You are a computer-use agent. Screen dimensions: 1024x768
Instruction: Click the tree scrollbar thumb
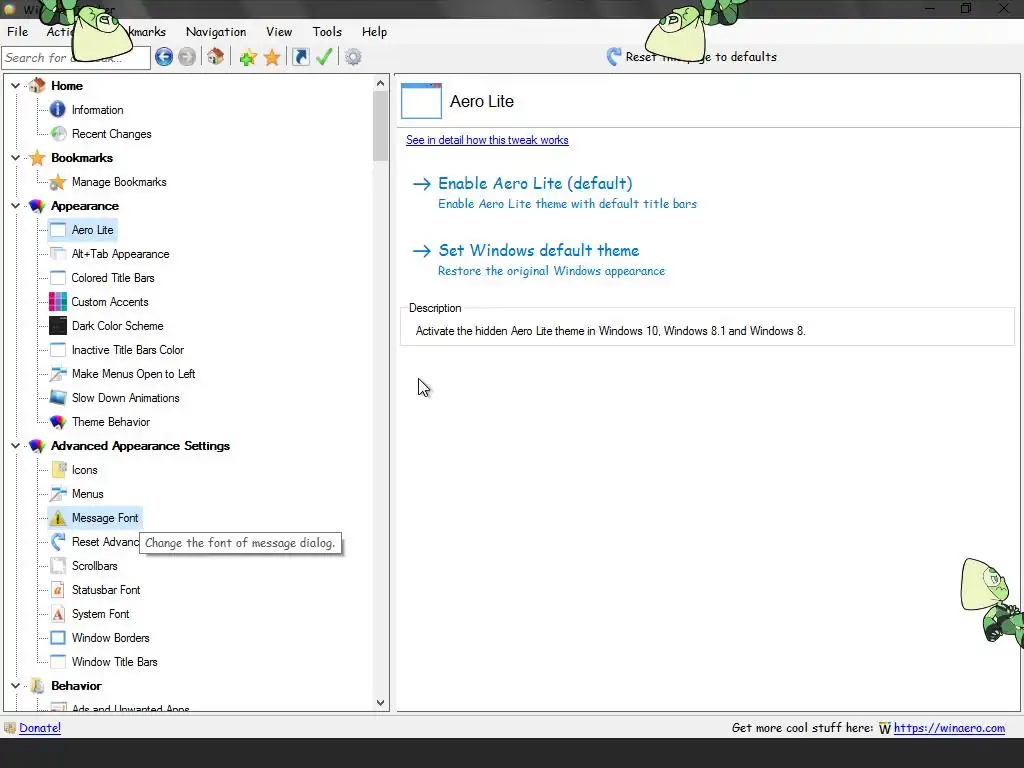pos(381,126)
